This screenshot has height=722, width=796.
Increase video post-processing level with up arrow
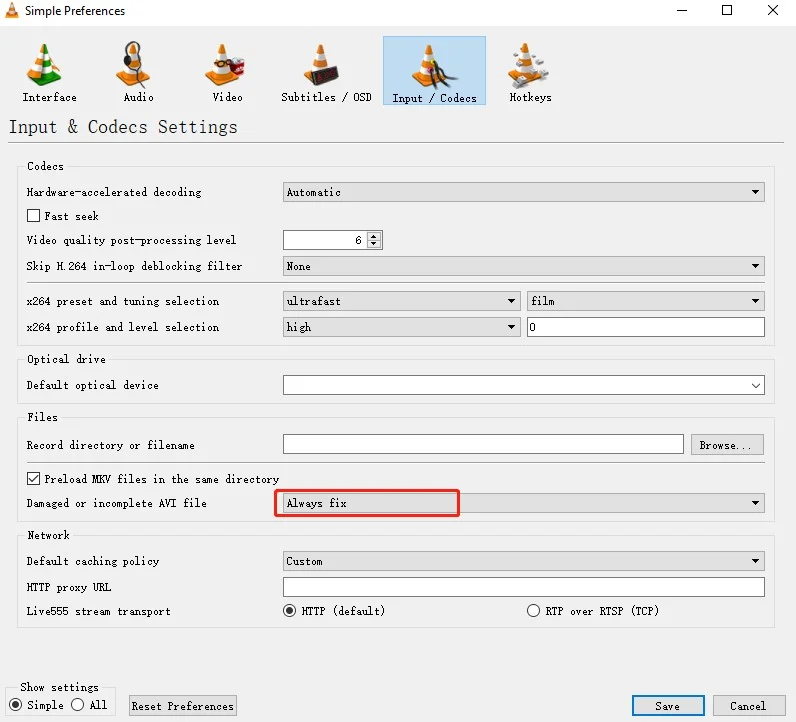click(x=374, y=236)
